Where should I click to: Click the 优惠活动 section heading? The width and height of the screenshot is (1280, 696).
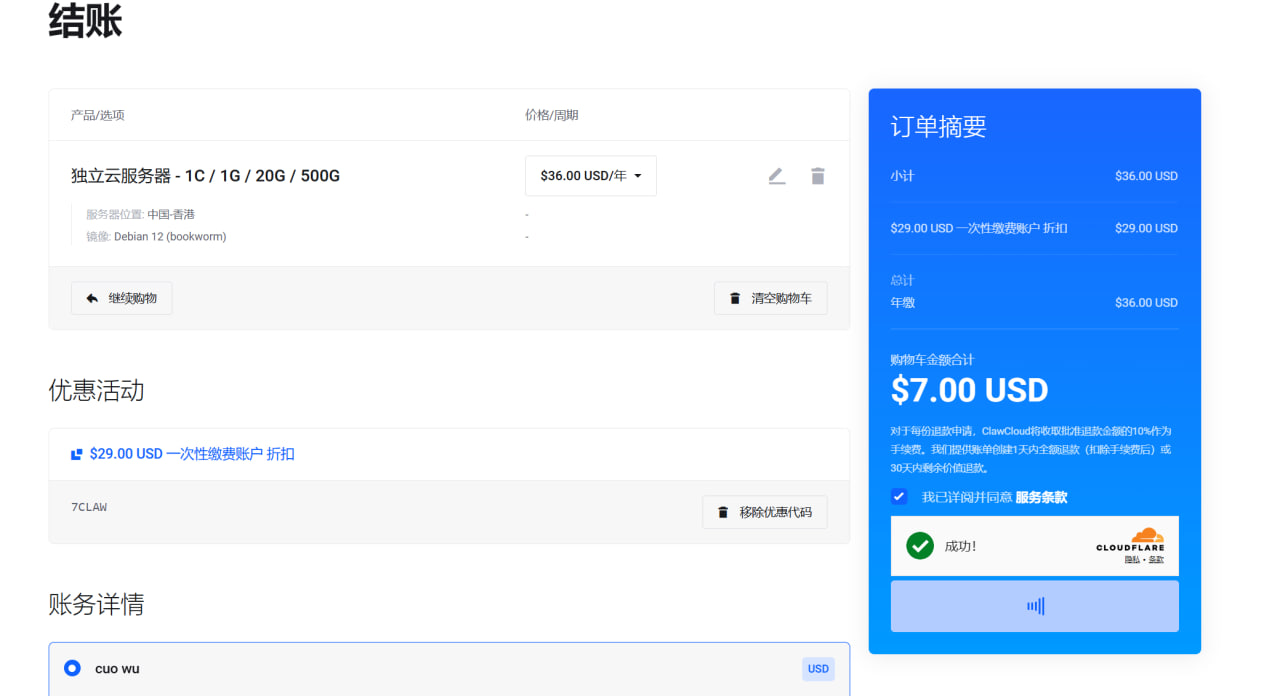pos(96,390)
